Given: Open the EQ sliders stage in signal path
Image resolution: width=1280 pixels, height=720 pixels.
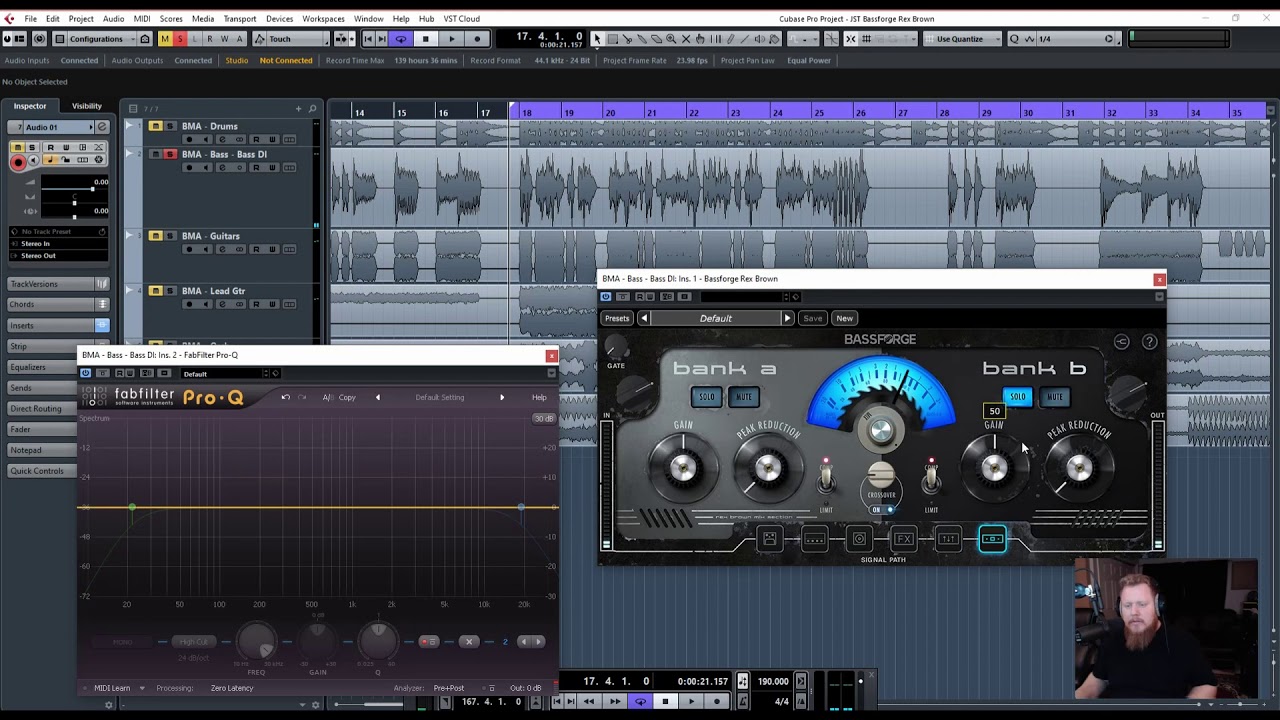Looking at the screenshot, I should [x=948, y=539].
